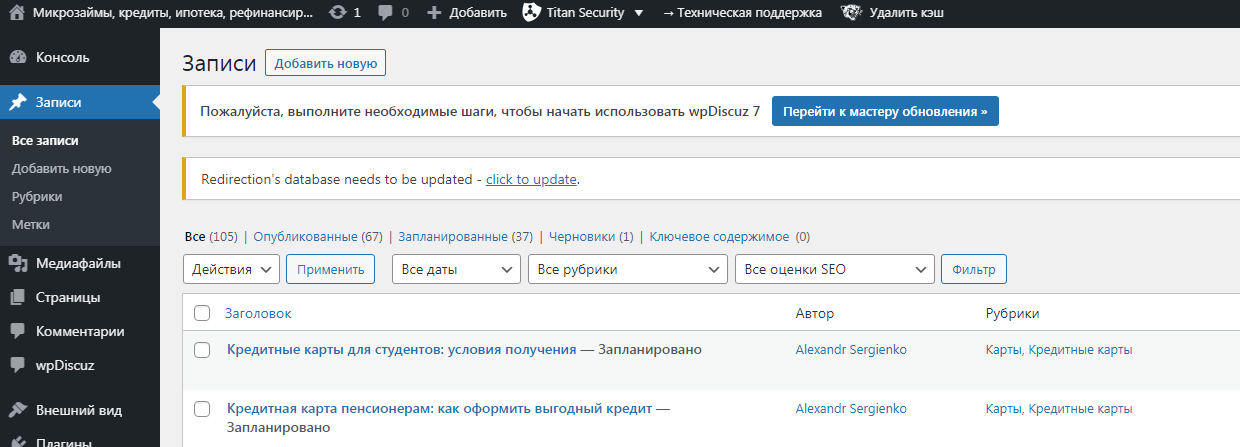Click the comments bubble icon in admin bar
Screen dimensions: 1240x447
pyautogui.click(x=386, y=13)
